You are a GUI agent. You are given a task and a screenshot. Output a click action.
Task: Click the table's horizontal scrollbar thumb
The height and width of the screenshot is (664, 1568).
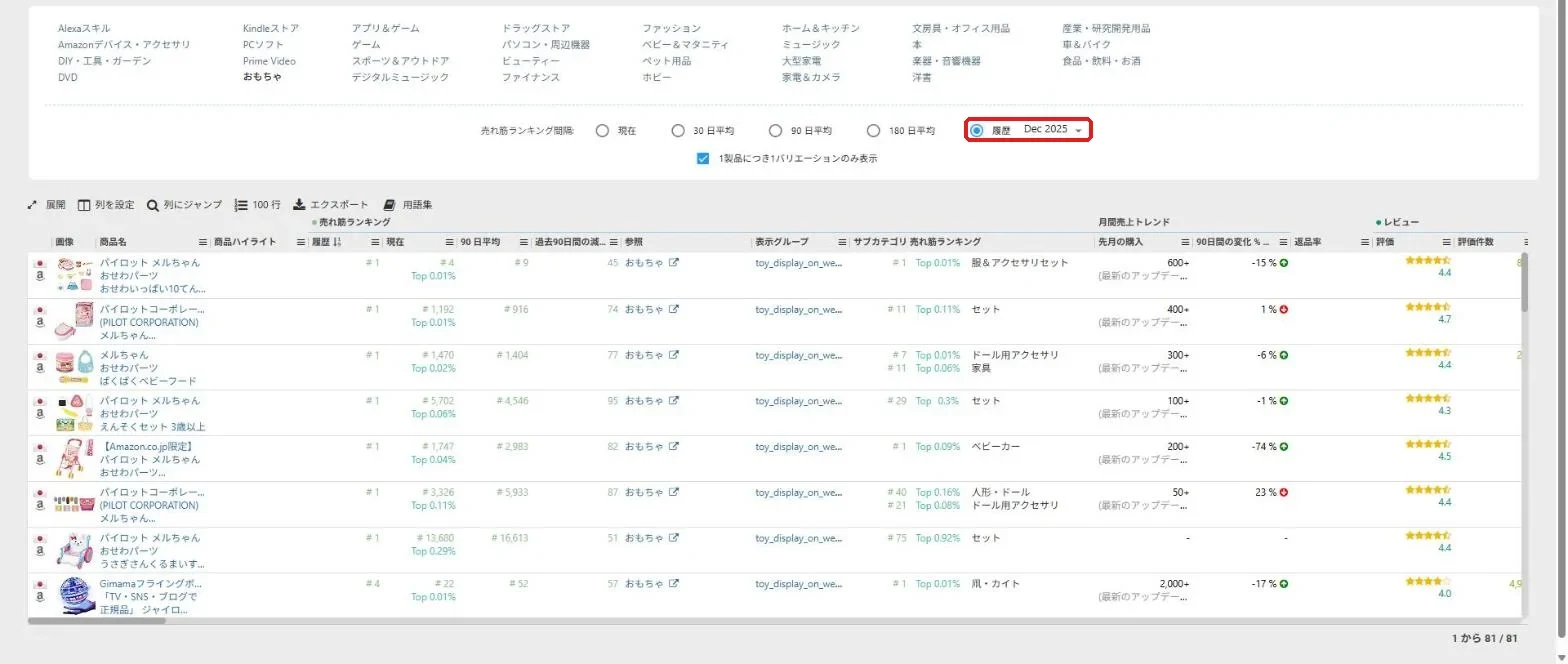[97, 621]
